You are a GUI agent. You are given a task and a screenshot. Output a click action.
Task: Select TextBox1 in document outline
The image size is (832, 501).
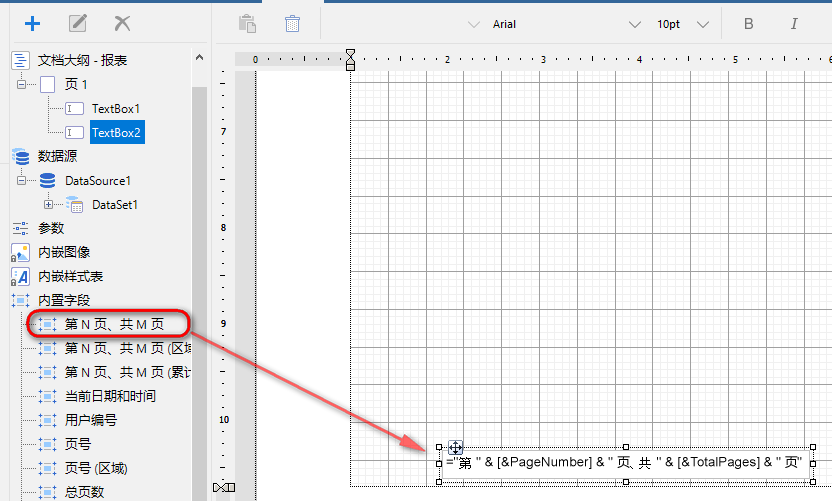116,108
